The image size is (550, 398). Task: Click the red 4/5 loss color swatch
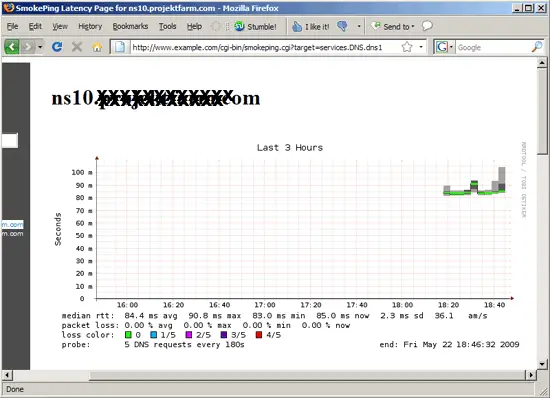pos(259,335)
